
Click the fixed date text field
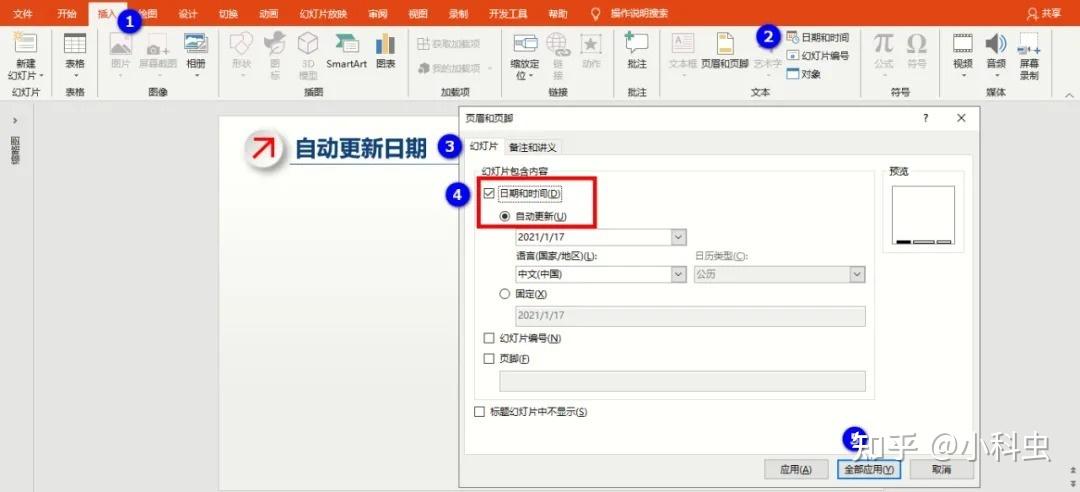(x=690, y=316)
